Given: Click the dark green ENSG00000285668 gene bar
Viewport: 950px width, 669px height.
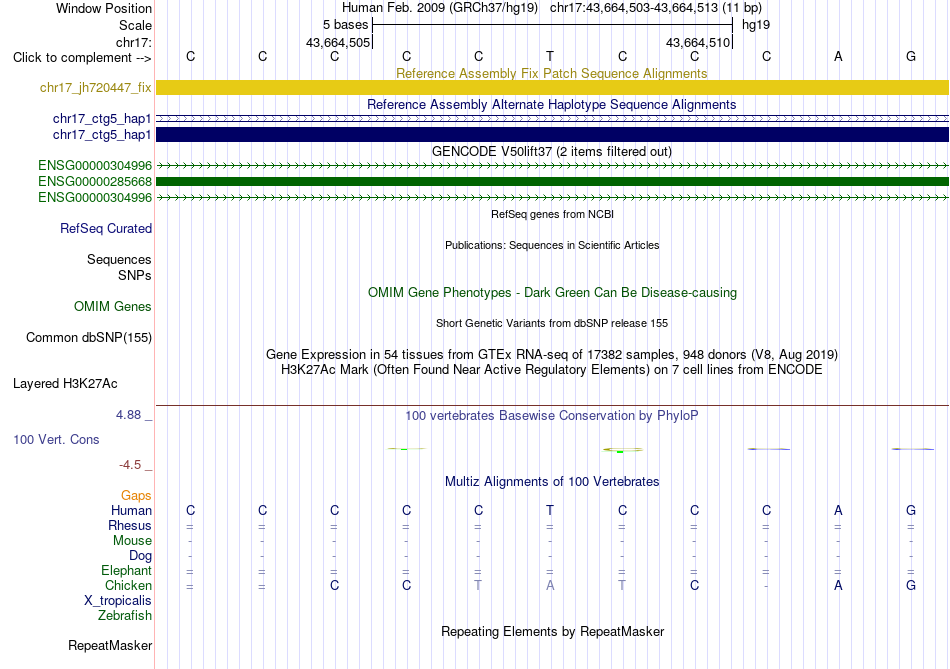Looking at the screenshot, I should coord(552,181).
